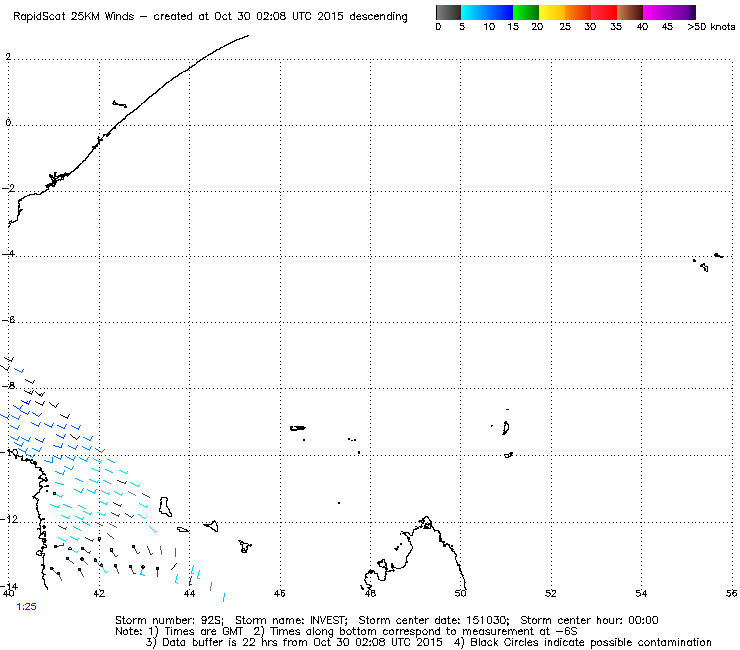Click 'Storm name: INVEST' text
Screen dimensions: 740x650
(291, 620)
